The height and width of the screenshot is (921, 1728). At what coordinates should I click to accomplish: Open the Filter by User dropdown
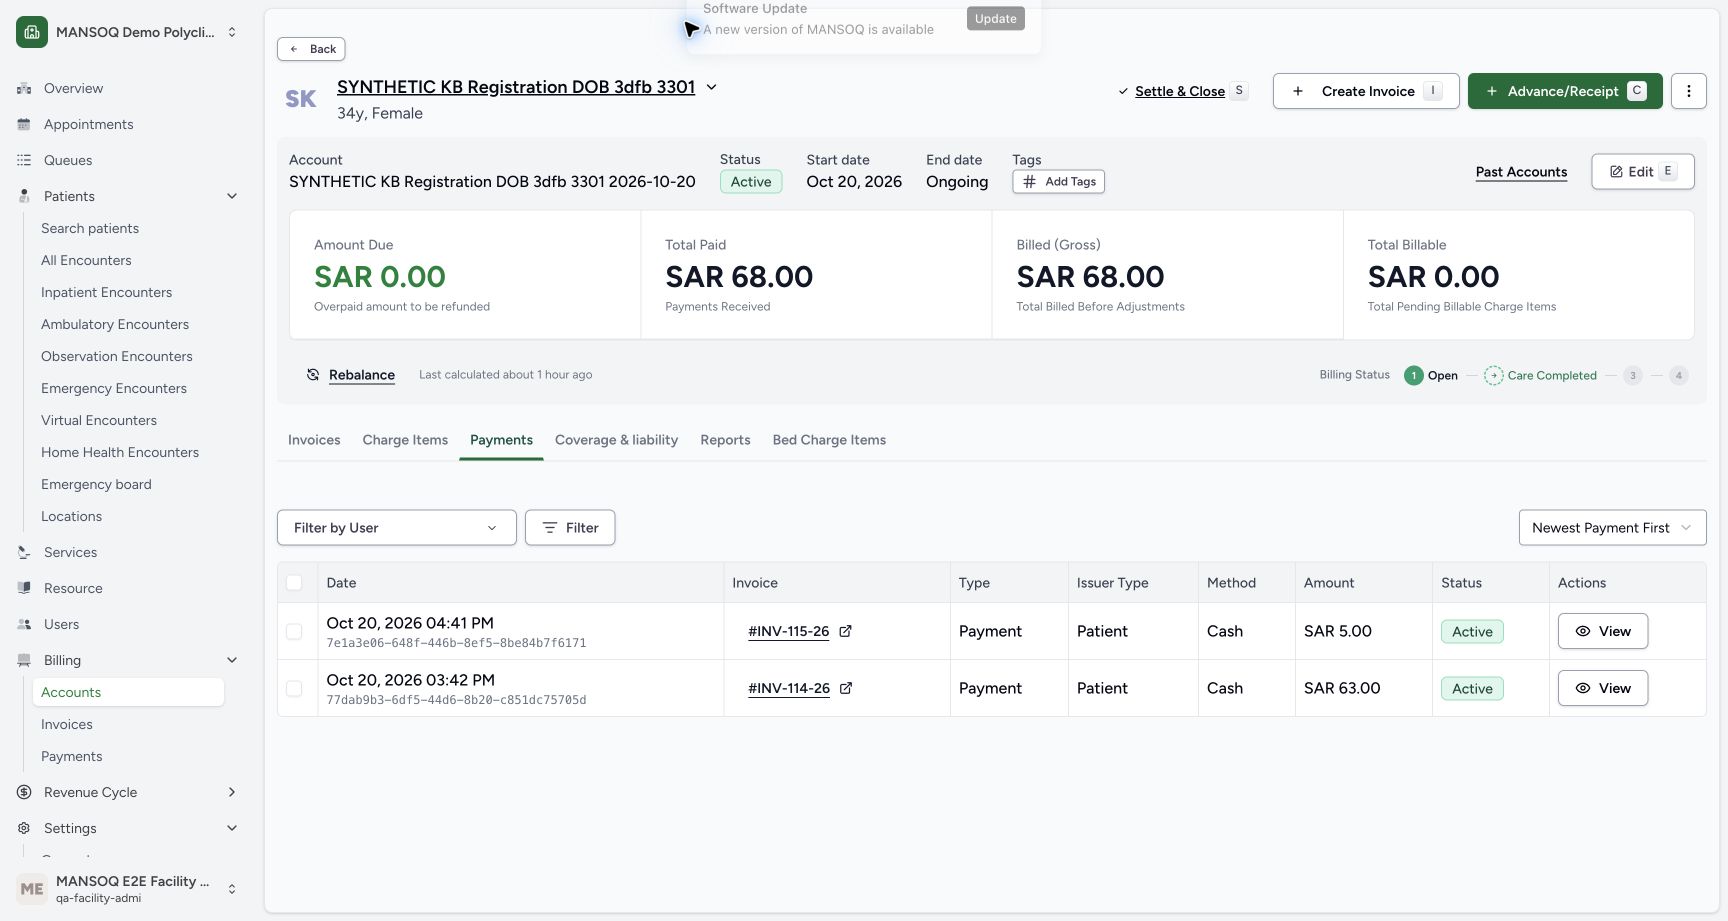tap(397, 528)
